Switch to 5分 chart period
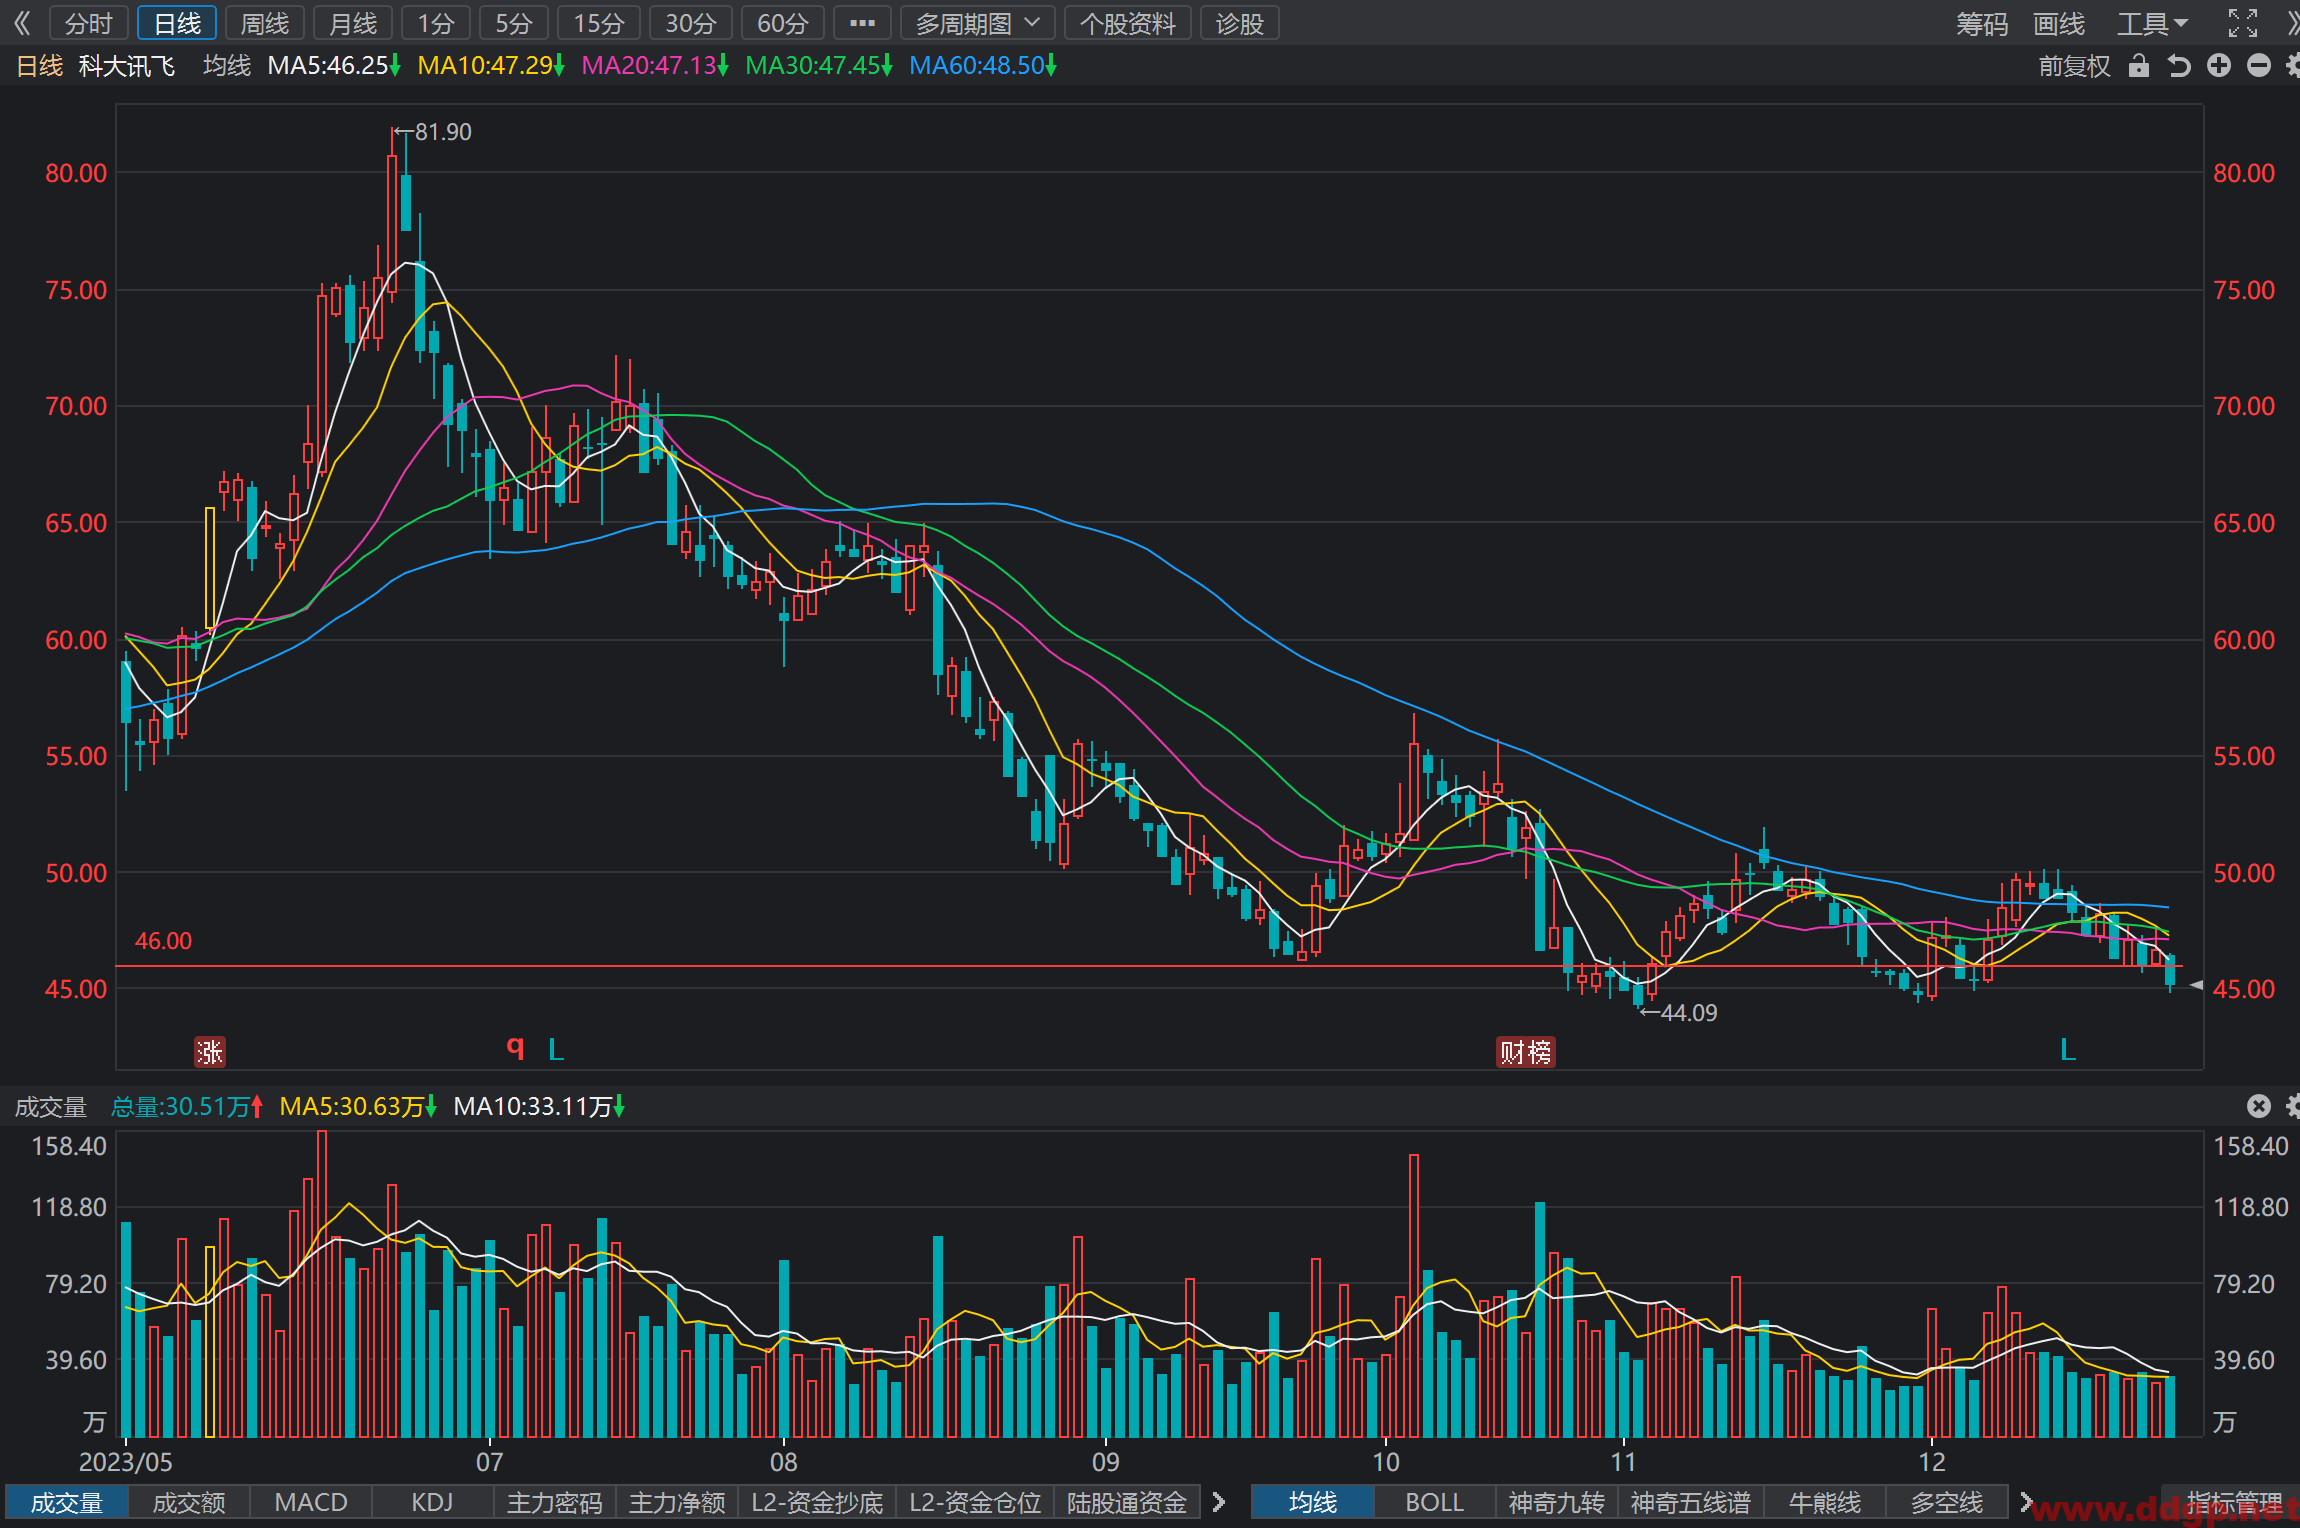This screenshot has width=2300, height=1528. [514, 23]
